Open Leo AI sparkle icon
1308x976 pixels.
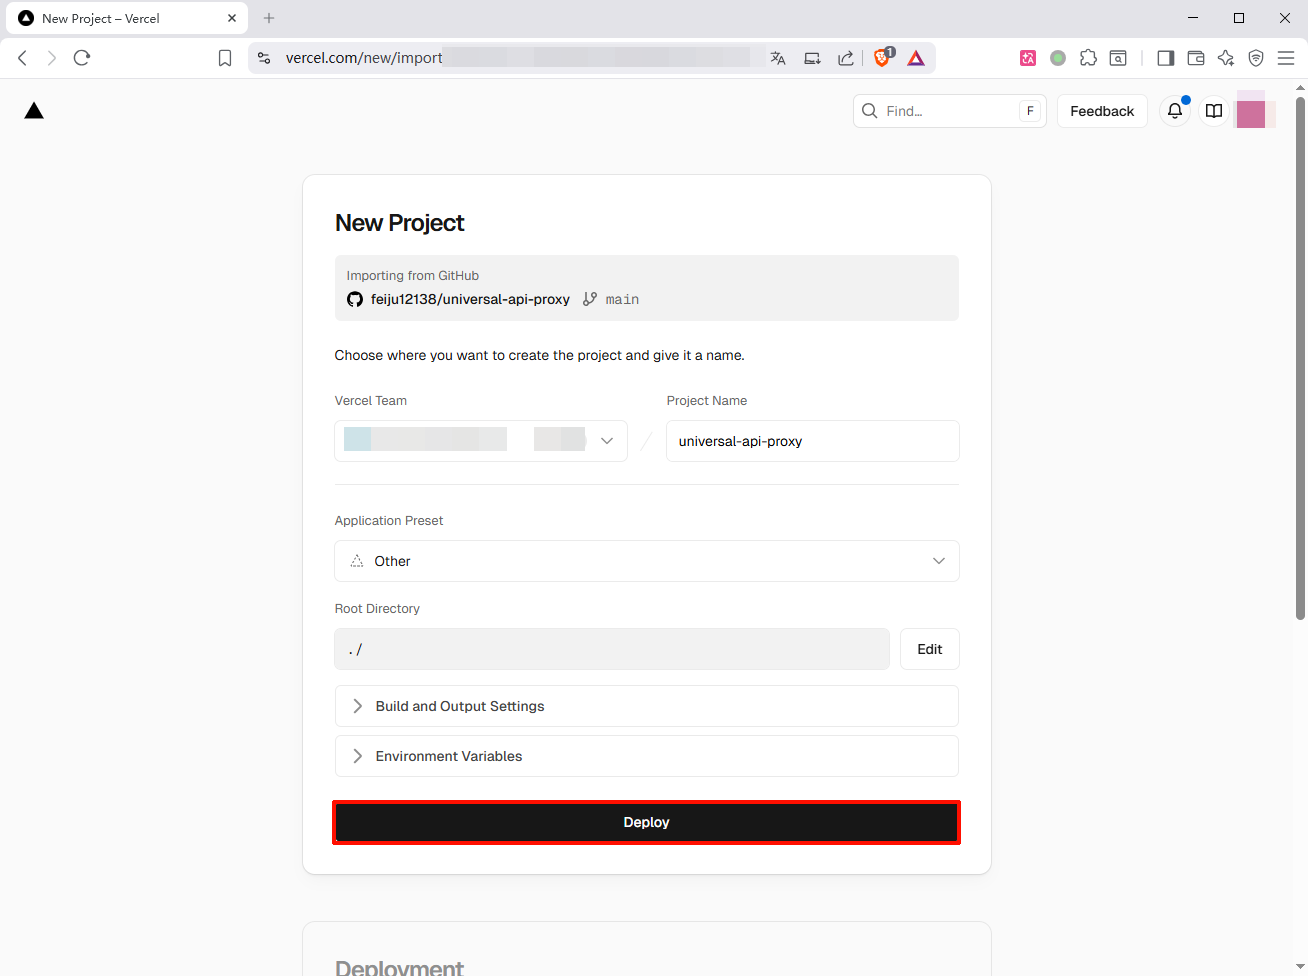click(x=1226, y=58)
